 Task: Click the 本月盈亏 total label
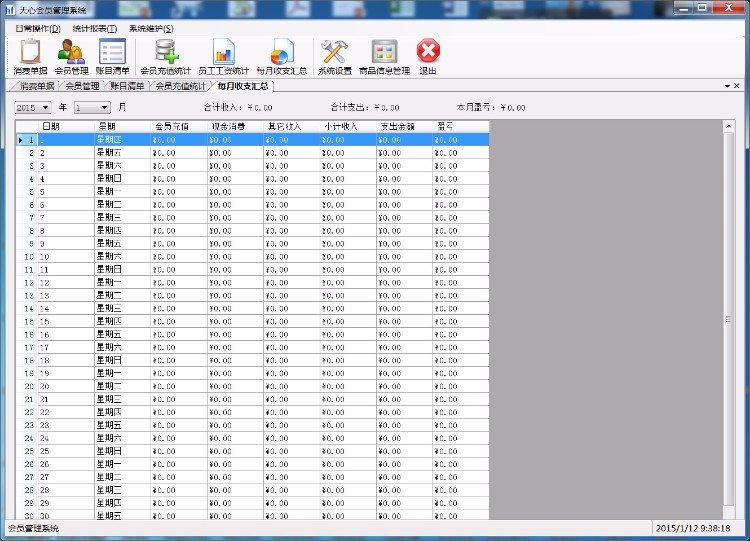491,108
